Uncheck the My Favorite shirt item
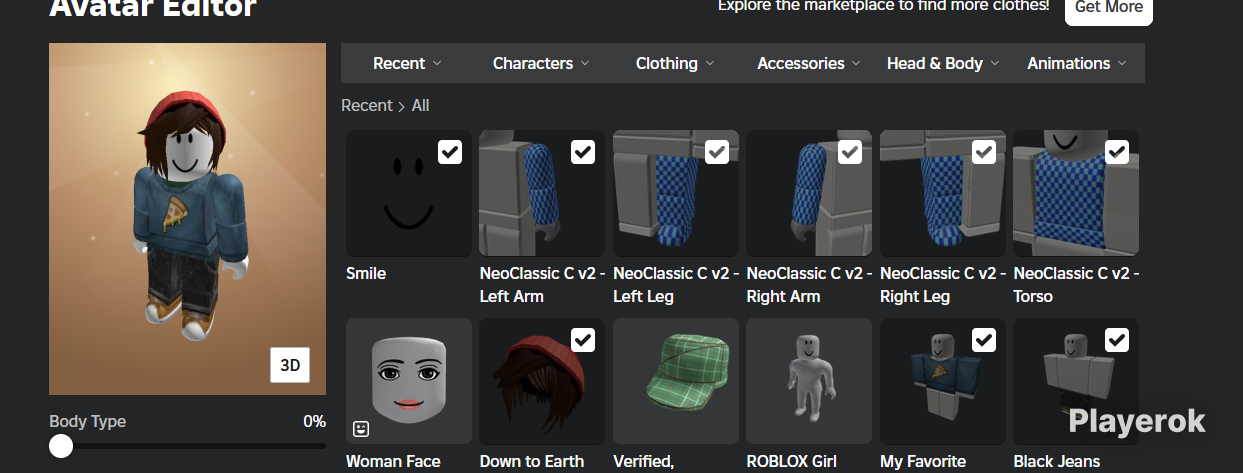This screenshot has height=473, width=1243. point(984,340)
